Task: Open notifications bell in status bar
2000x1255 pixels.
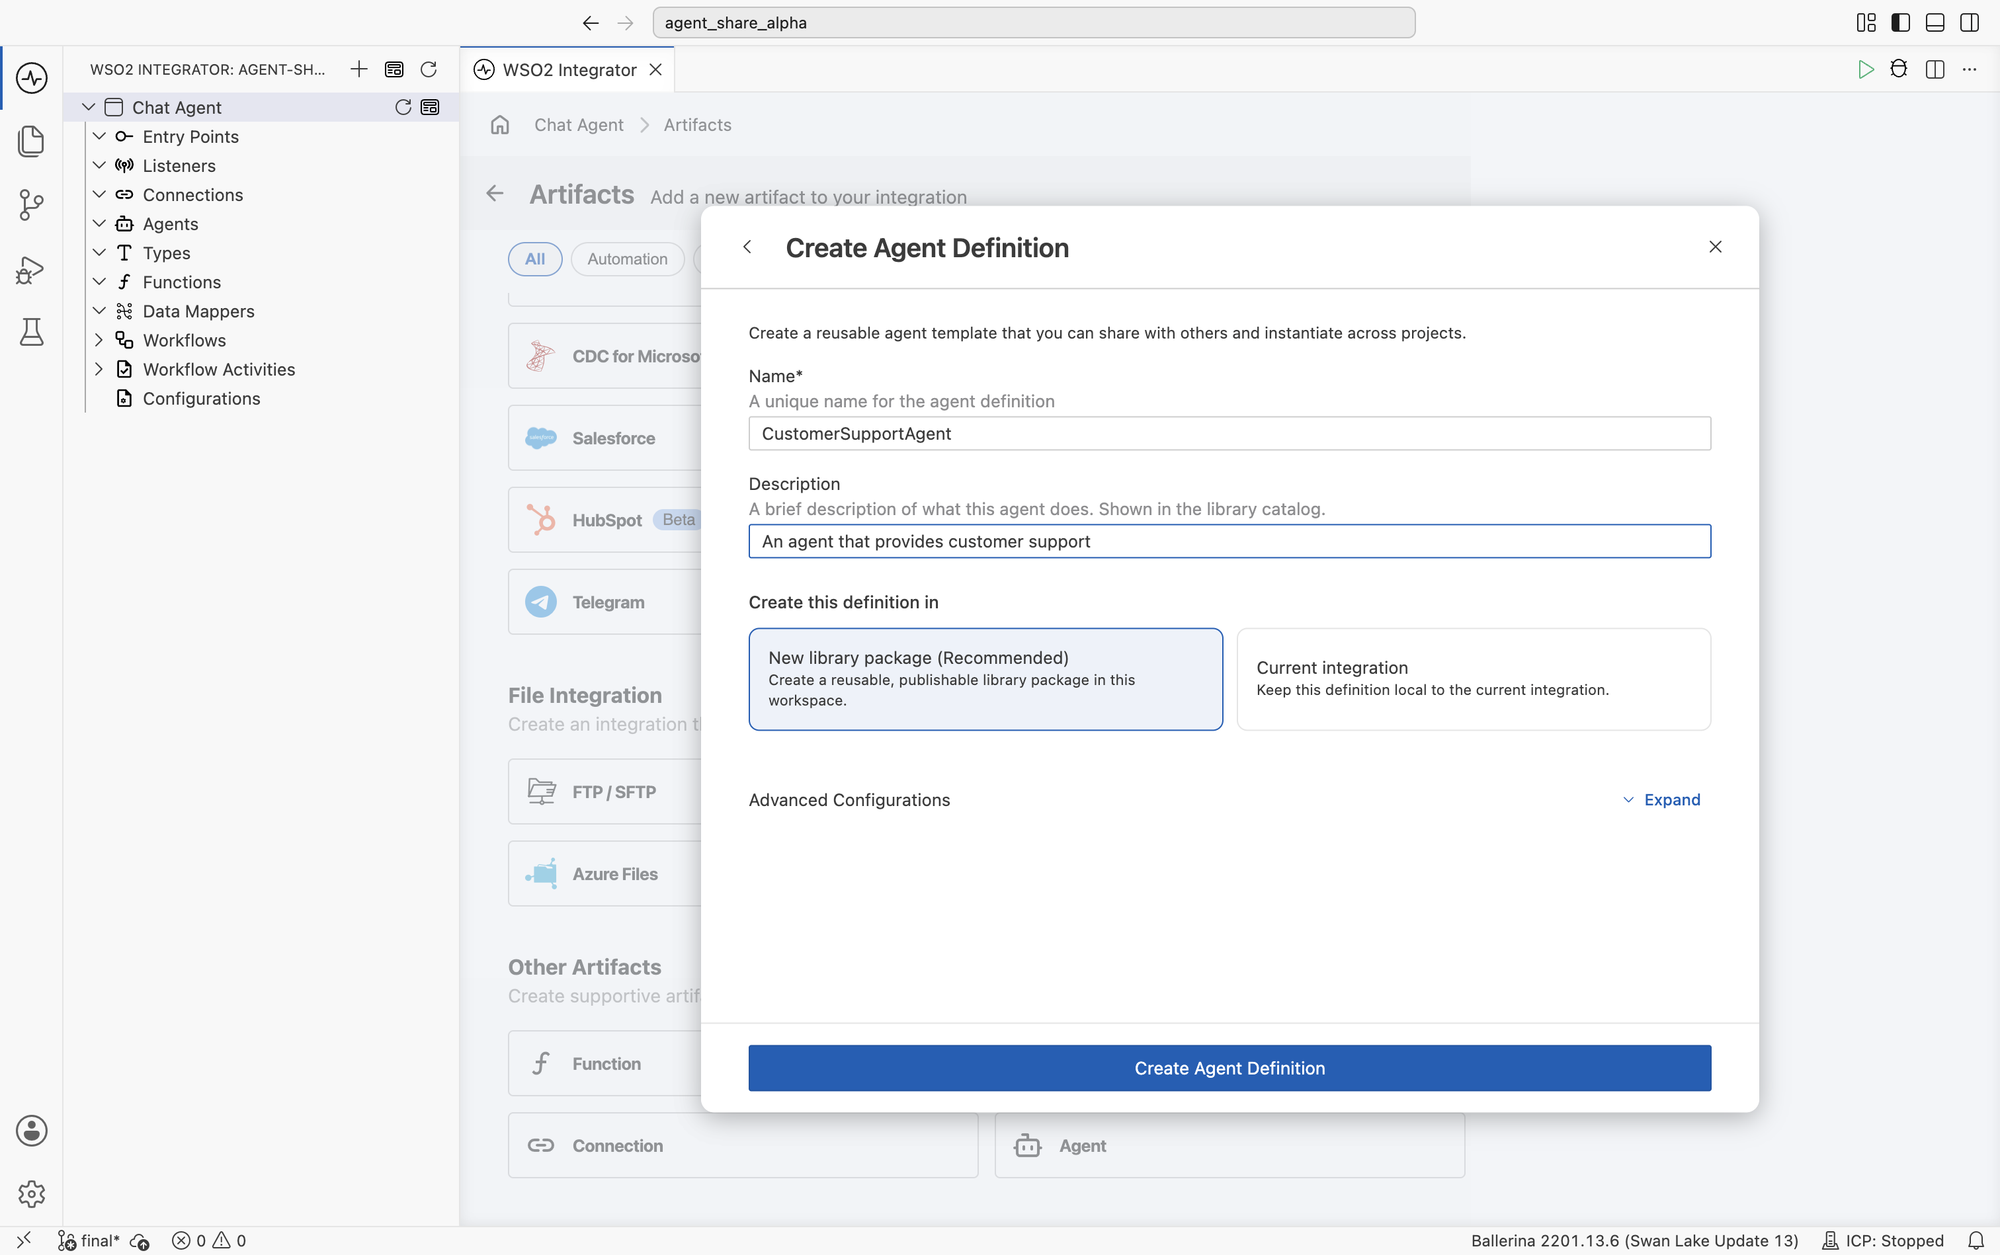Action: tap(1976, 1240)
